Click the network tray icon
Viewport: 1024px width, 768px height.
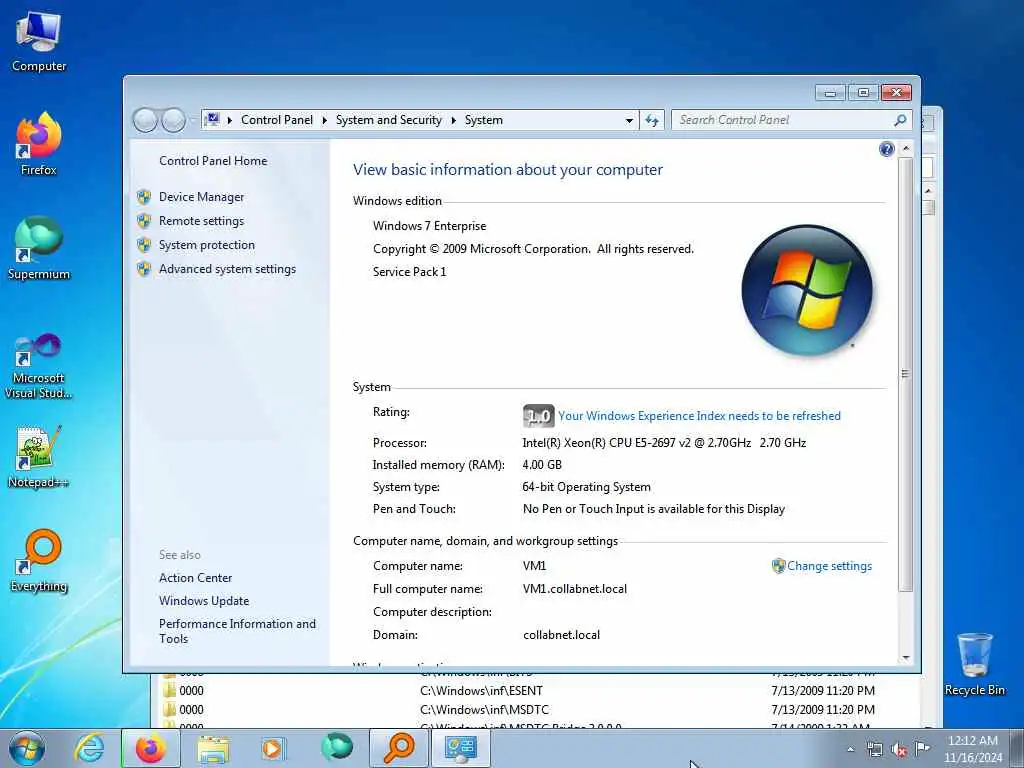[x=874, y=749]
